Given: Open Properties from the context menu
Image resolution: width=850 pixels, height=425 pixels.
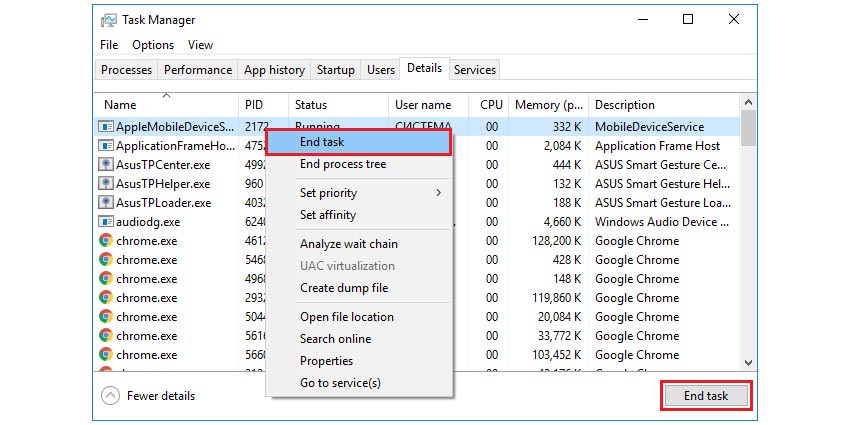Looking at the screenshot, I should [x=358, y=361].
